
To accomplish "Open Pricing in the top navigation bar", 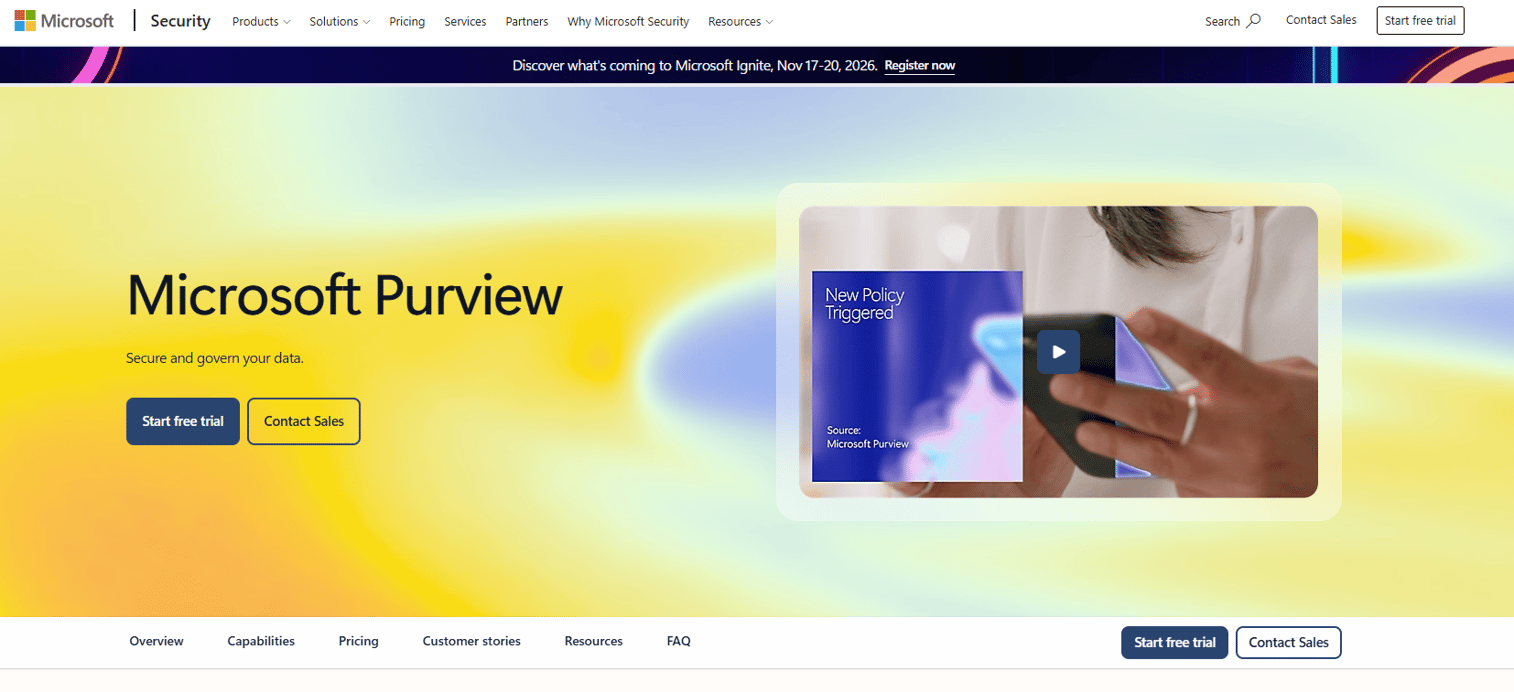I will pos(407,21).
